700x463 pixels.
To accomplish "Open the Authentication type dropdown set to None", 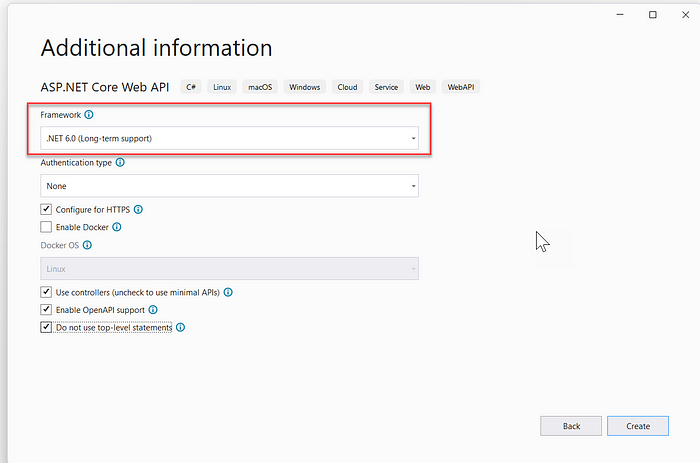I will click(229, 186).
